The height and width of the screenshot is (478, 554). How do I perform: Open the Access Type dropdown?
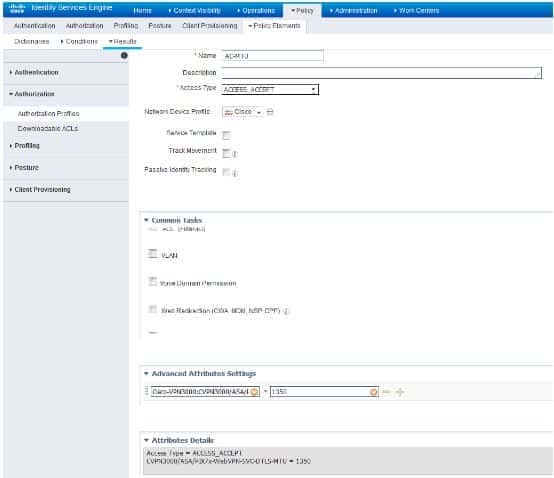(270, 89)
